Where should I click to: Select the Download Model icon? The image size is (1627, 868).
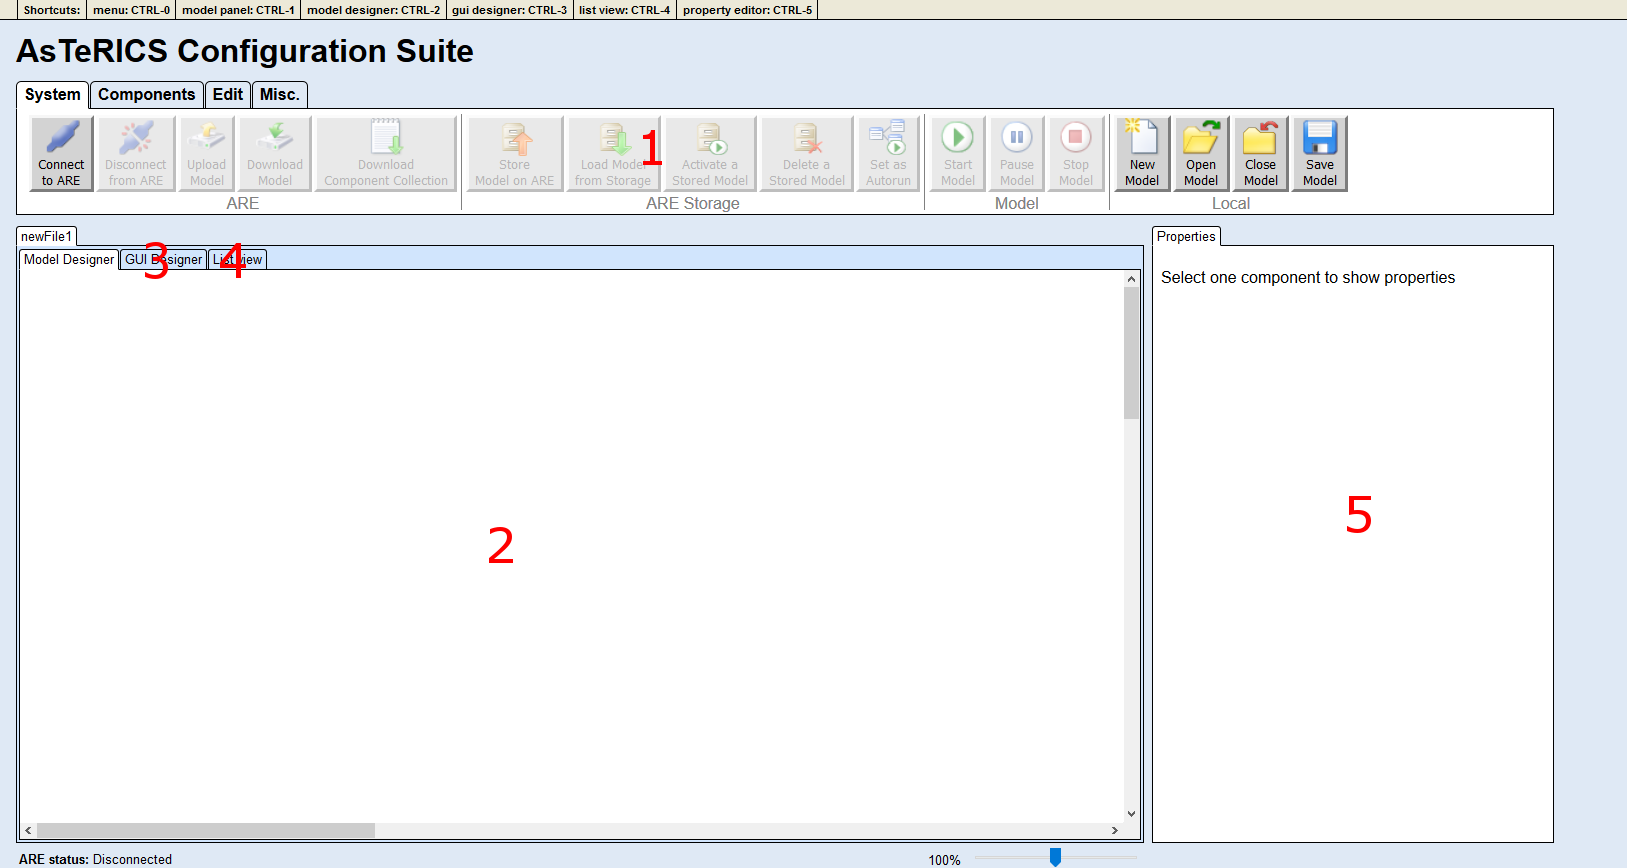pos(275,153)
